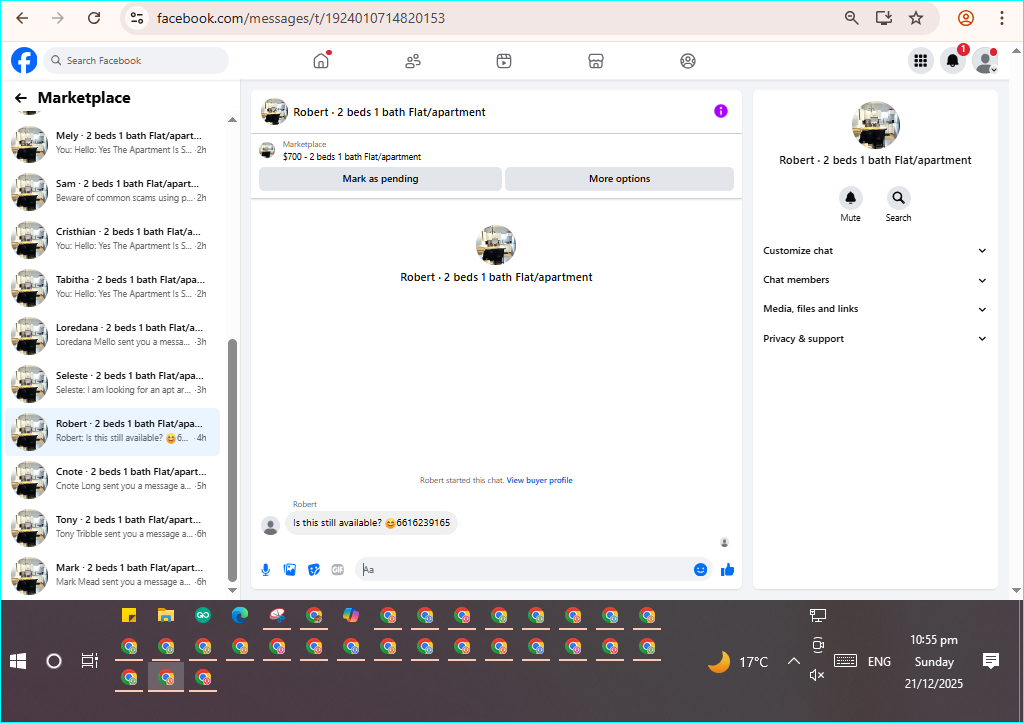The width and height of the screenshot is (1024, 723).
Task: Click the message text field
Action: coord(526,570)
